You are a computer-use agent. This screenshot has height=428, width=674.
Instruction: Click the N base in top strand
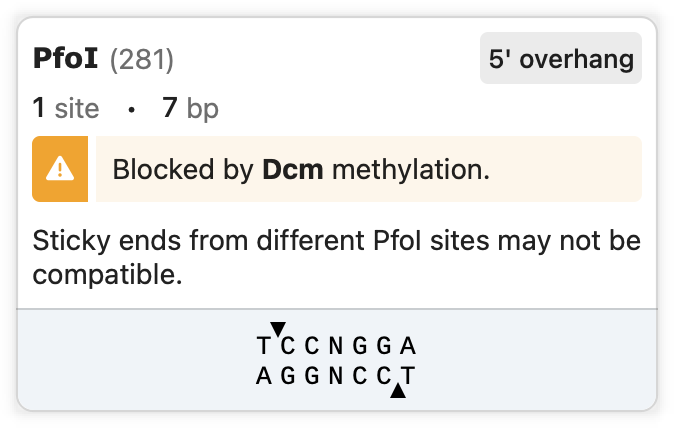(335, 347)
